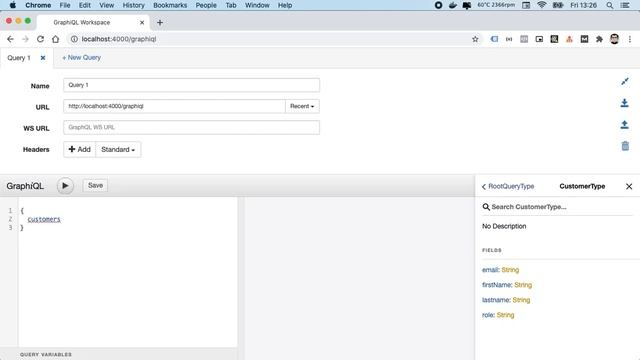Expand the Query Variables panel

[46, 354]
